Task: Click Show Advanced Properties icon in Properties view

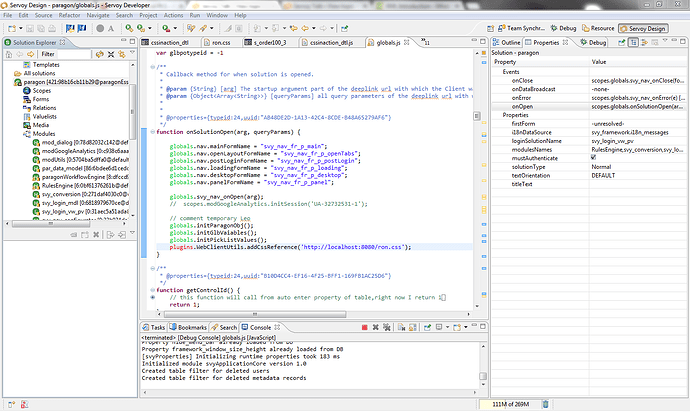Action: [644, 42]
